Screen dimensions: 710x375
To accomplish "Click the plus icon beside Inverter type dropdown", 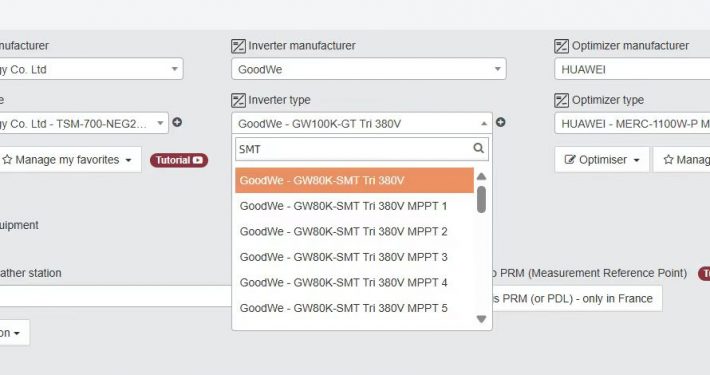I will point(500,122).
